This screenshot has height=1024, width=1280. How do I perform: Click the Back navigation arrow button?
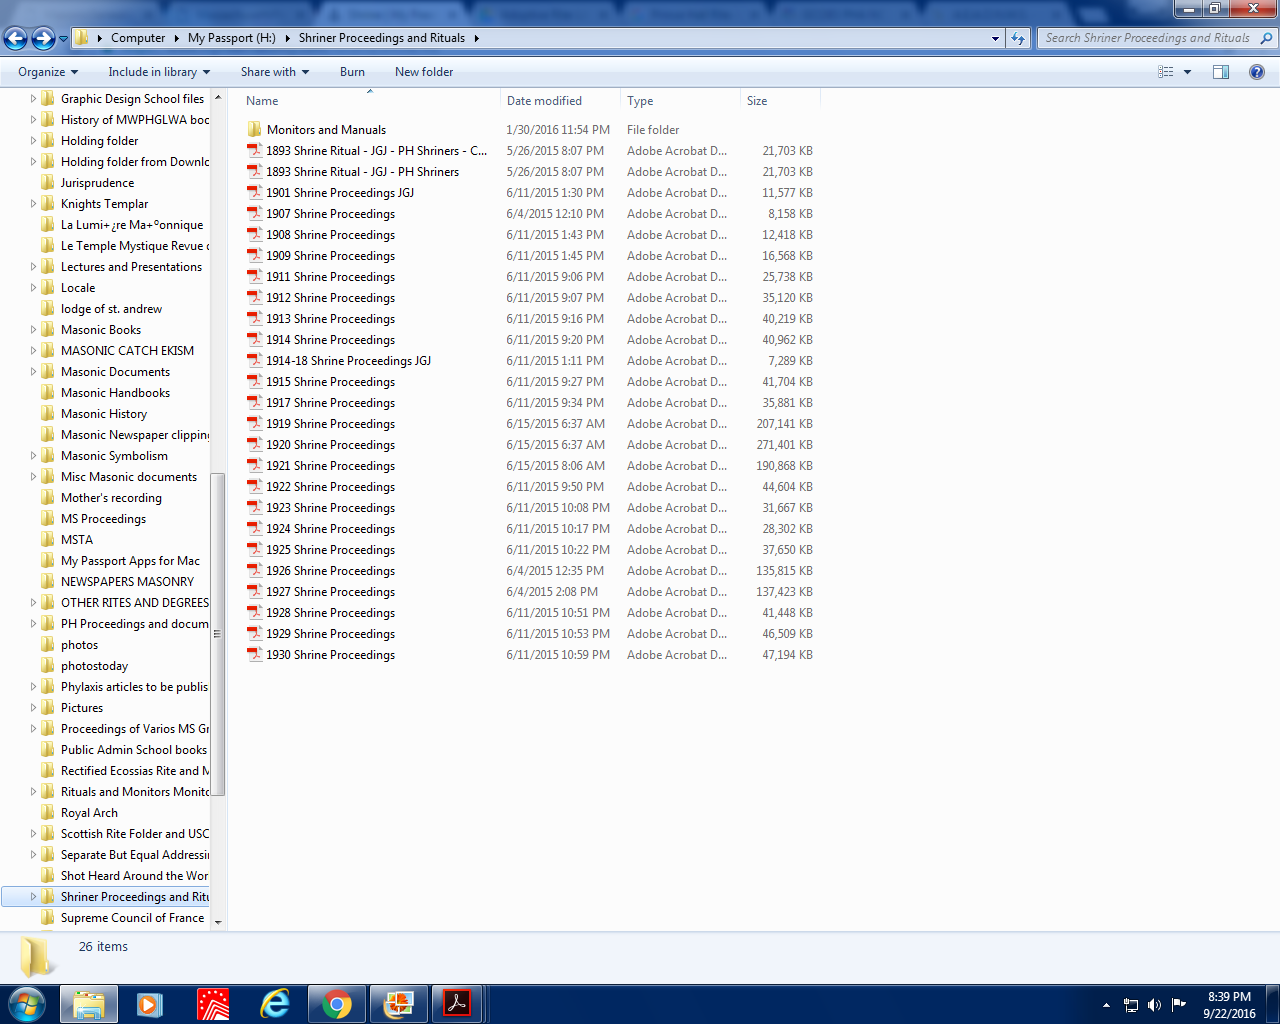tap(16, 38)
